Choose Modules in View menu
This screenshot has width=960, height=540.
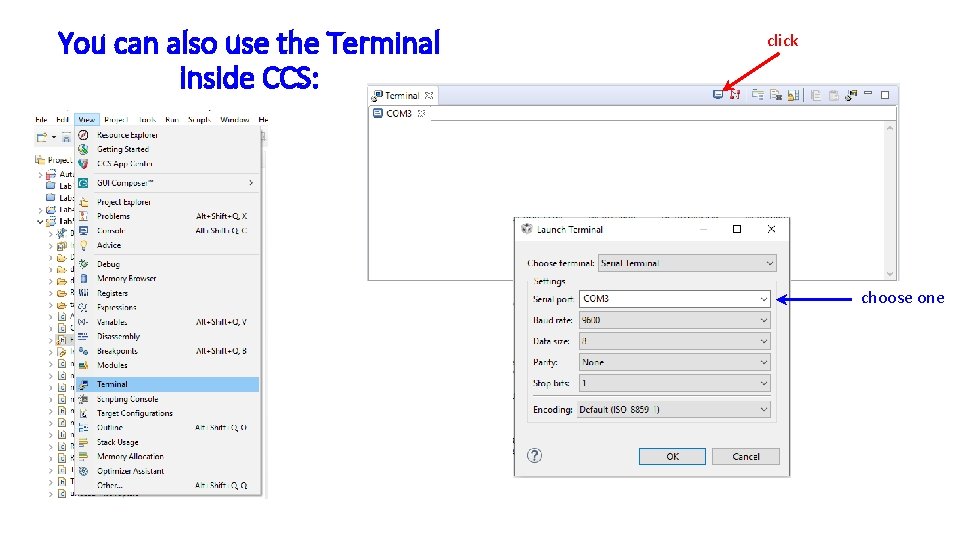168,365
